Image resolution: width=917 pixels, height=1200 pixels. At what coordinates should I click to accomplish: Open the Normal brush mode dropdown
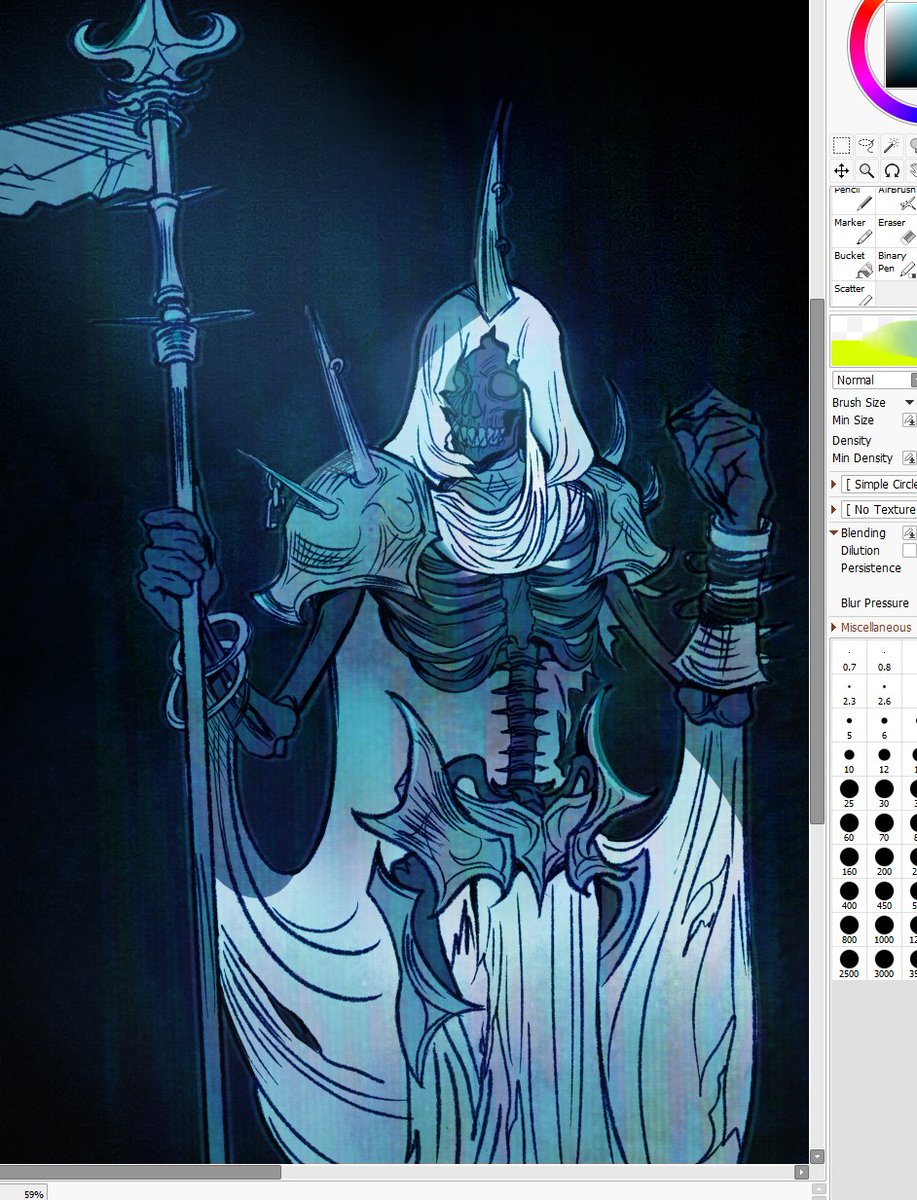point(874,380)
